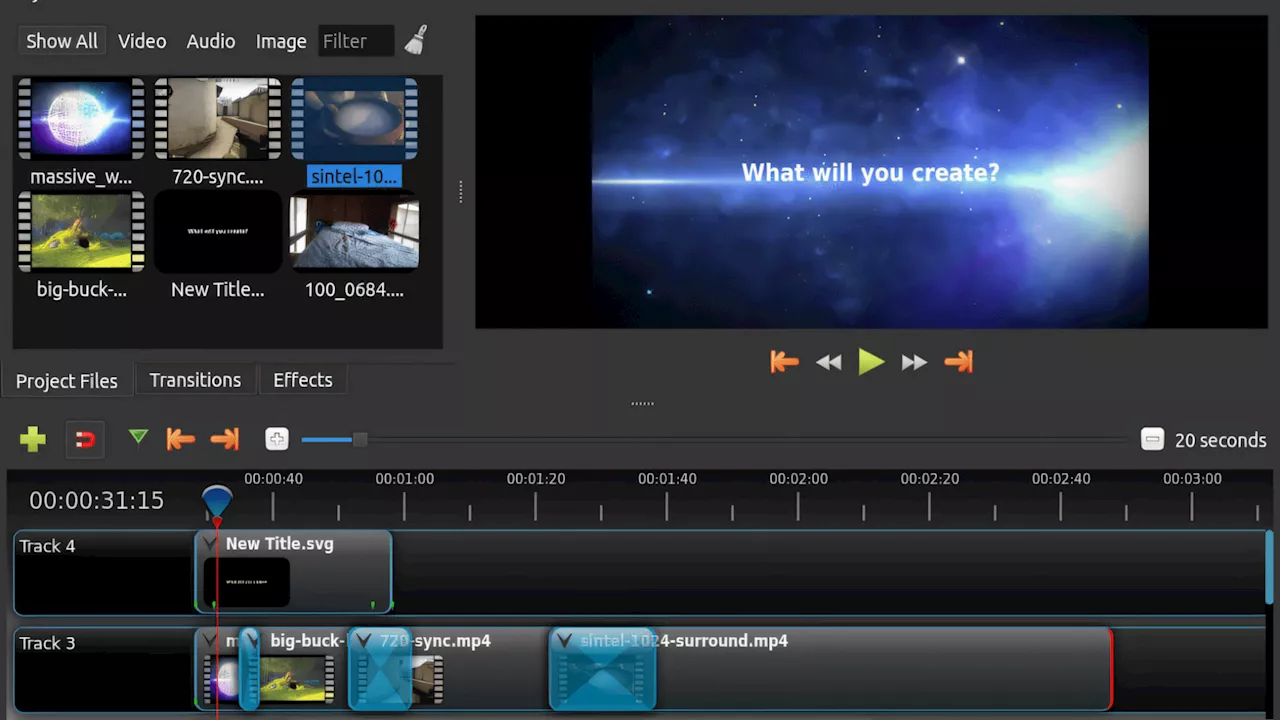Viewport: 1280px width, 720px height.
Task: Click the Filter text field
Action: click(356, 41)
